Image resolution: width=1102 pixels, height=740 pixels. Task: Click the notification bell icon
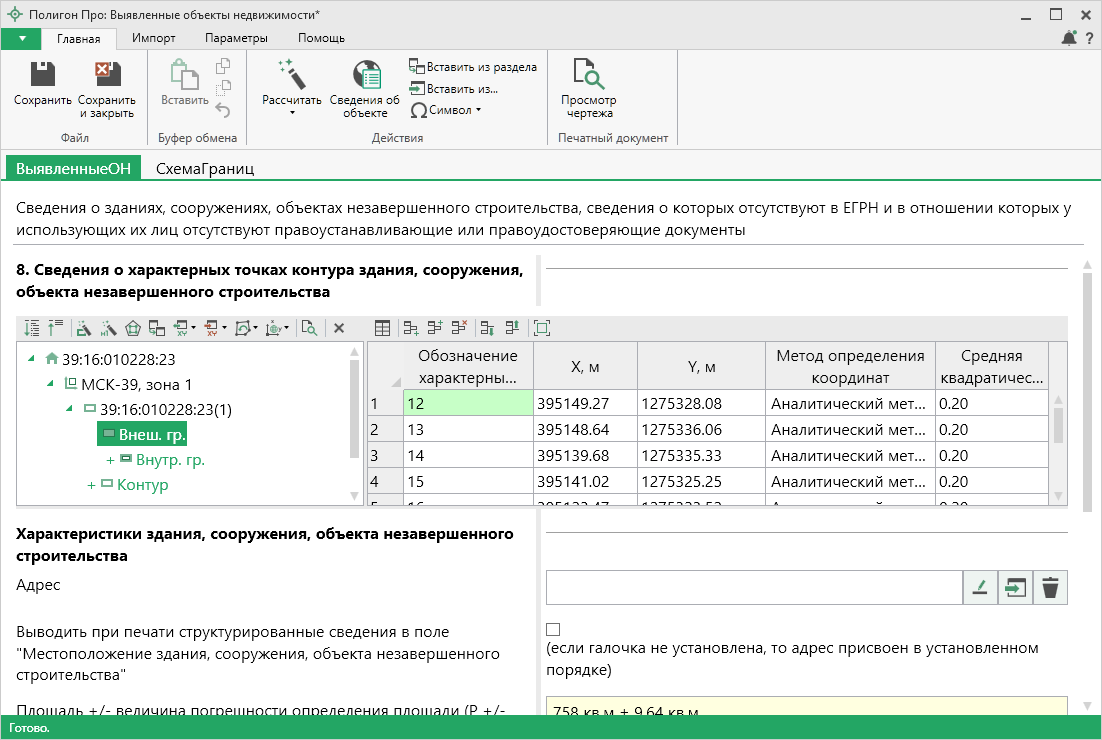pyautogui.click(x=1069, y=38)
